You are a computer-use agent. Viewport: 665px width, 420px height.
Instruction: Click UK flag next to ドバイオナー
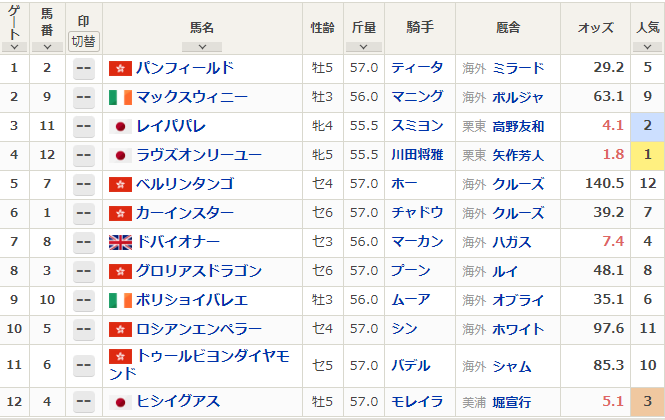(x=120, y=242)
